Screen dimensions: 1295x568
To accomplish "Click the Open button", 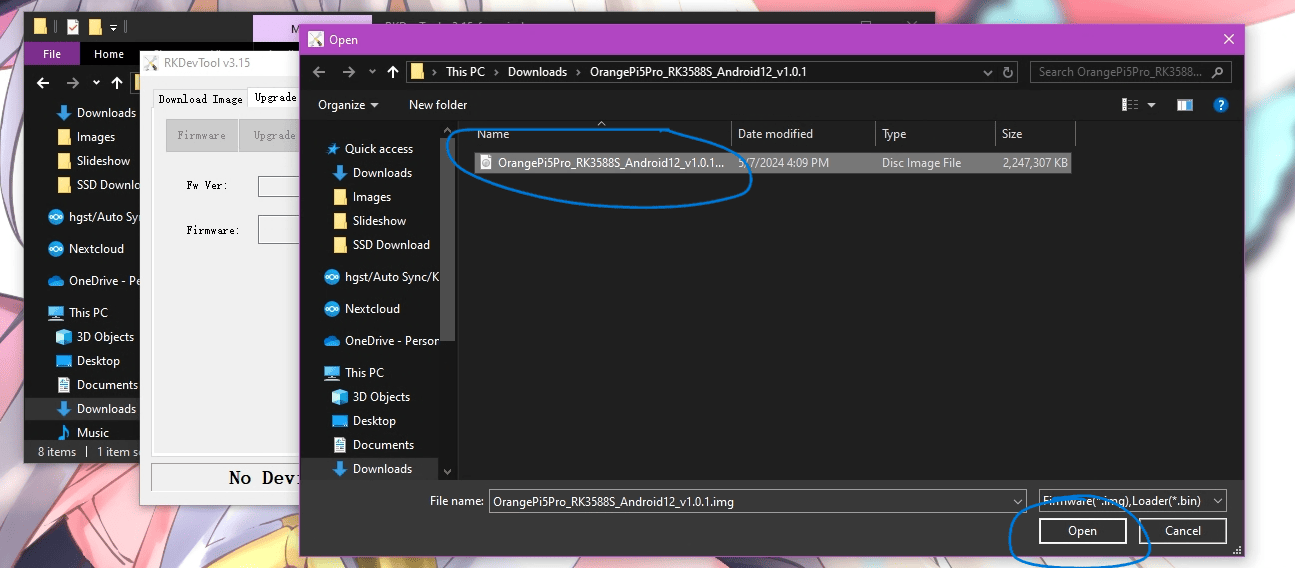I will point(1082,531).
